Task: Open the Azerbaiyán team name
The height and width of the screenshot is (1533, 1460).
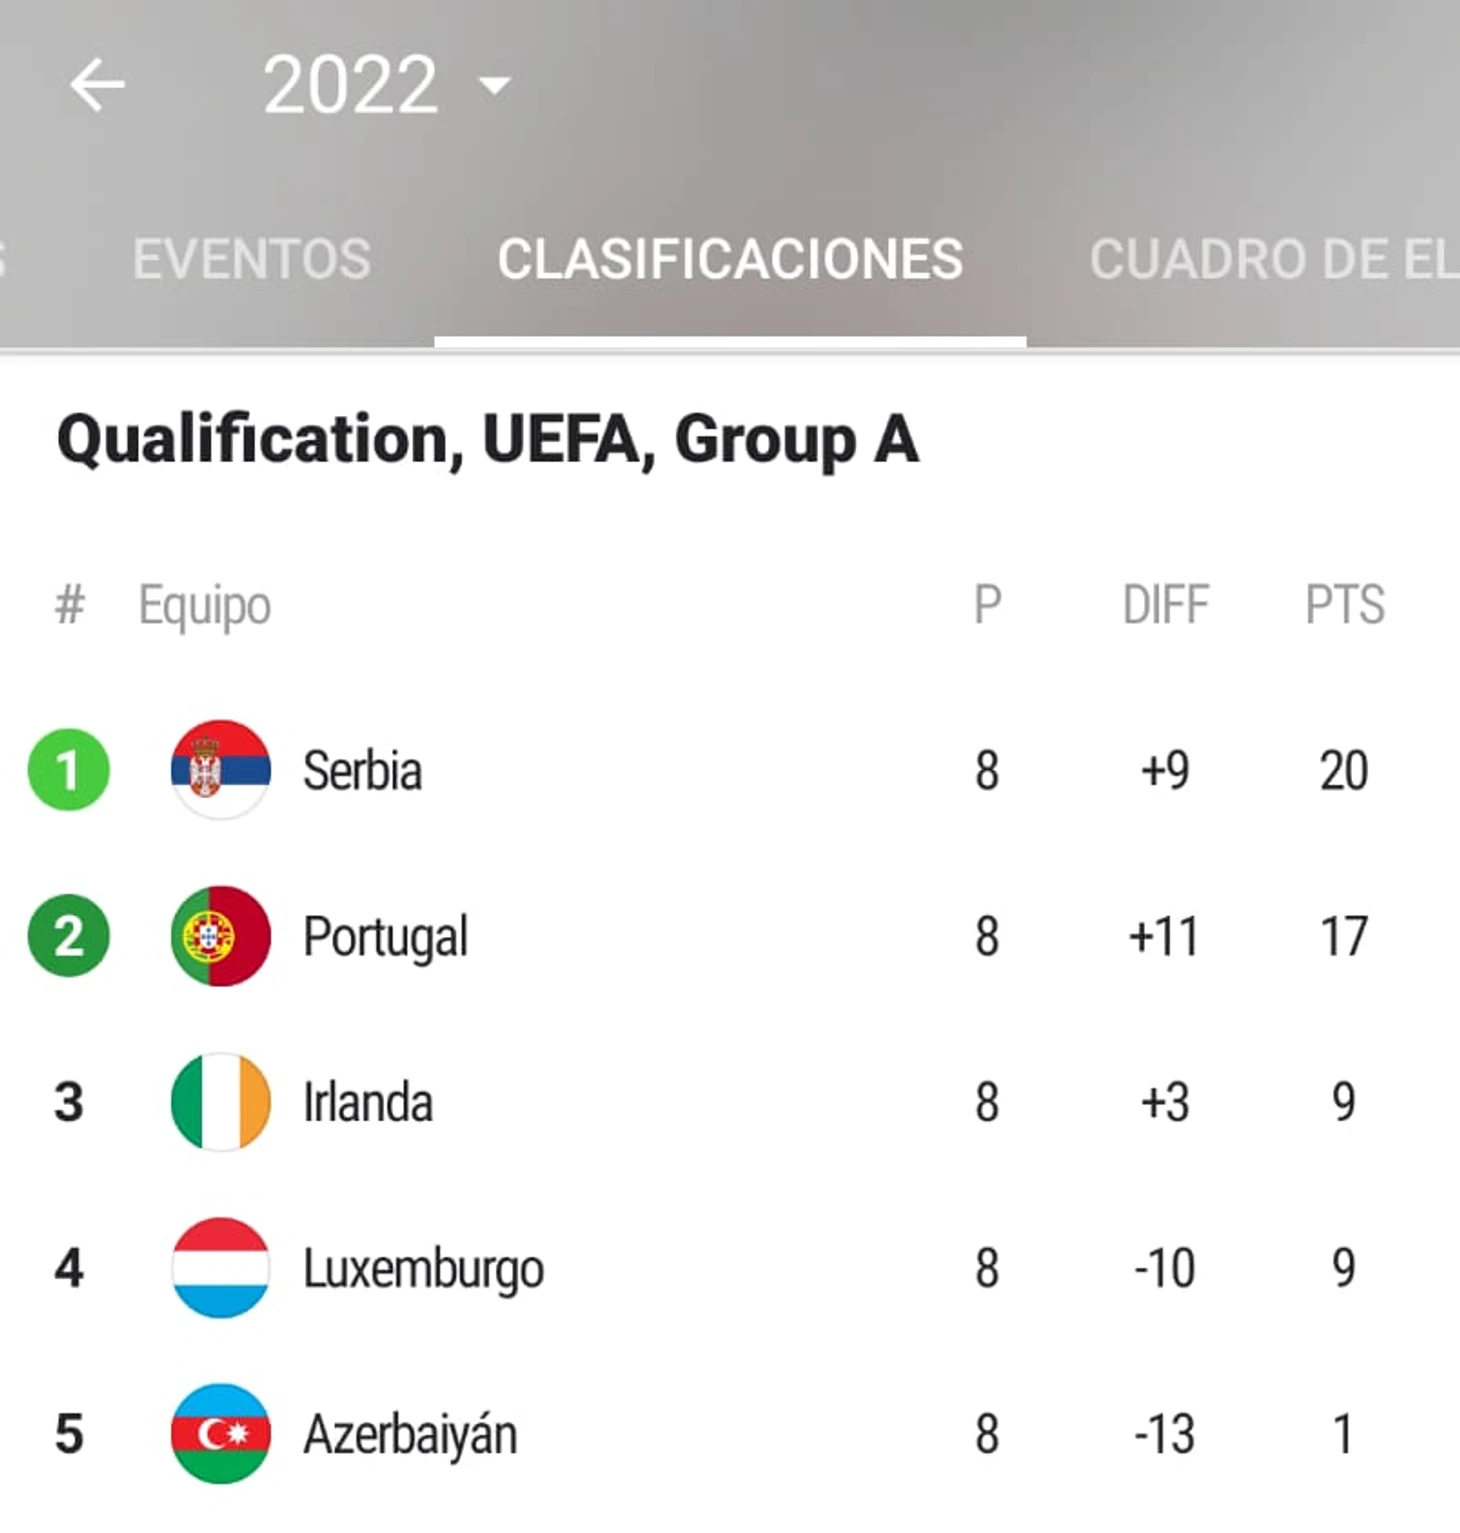Action: tap(410, 1434)
